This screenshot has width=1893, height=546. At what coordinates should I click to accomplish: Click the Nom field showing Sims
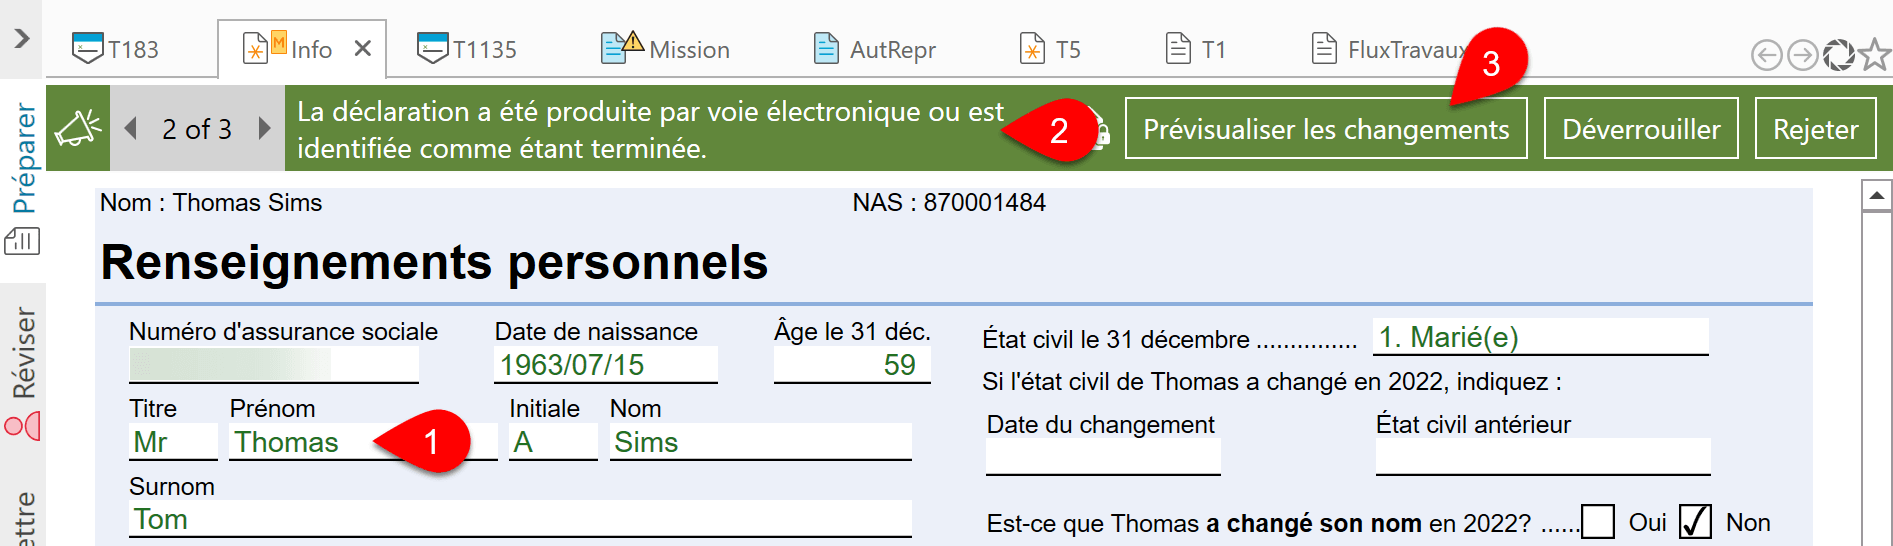[761, 442]
